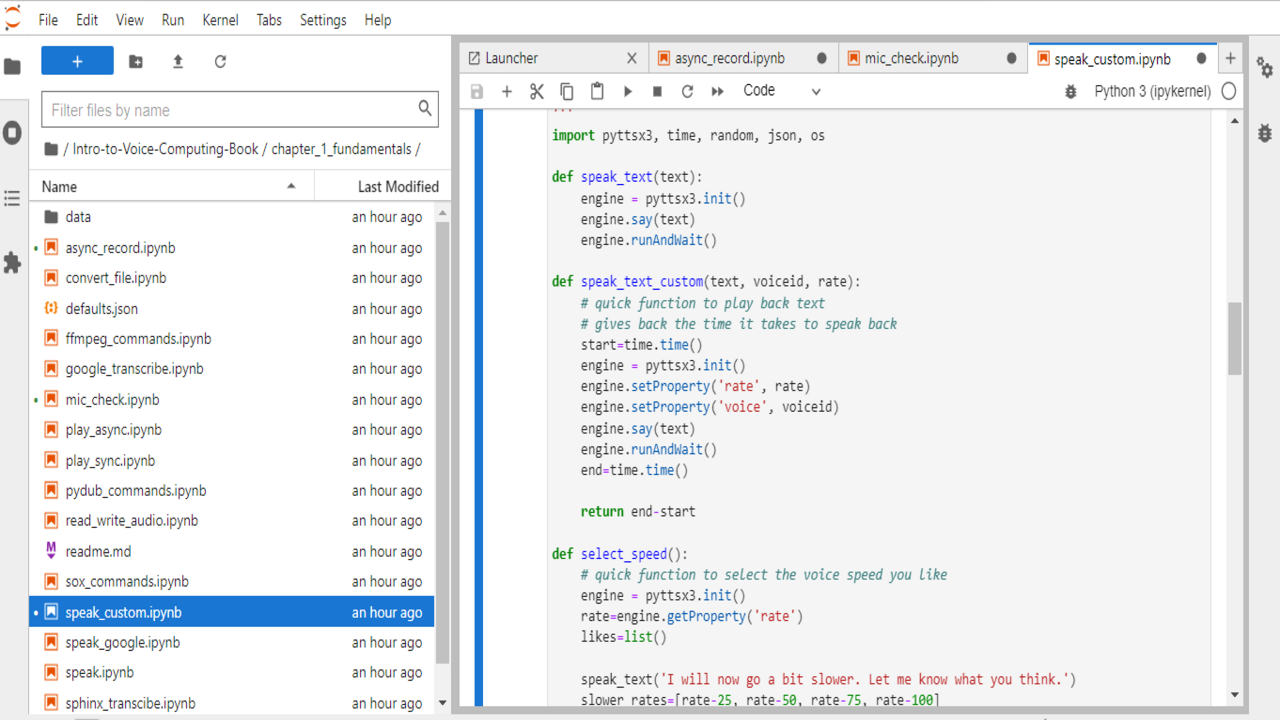
Task: Close the Launcher tab
Action: coord(631,58)
